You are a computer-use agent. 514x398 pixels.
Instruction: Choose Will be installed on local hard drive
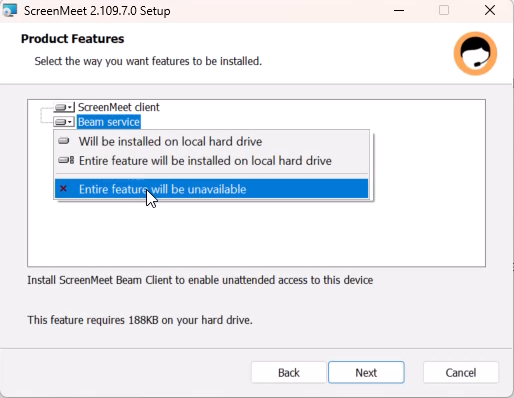point(212,141)
